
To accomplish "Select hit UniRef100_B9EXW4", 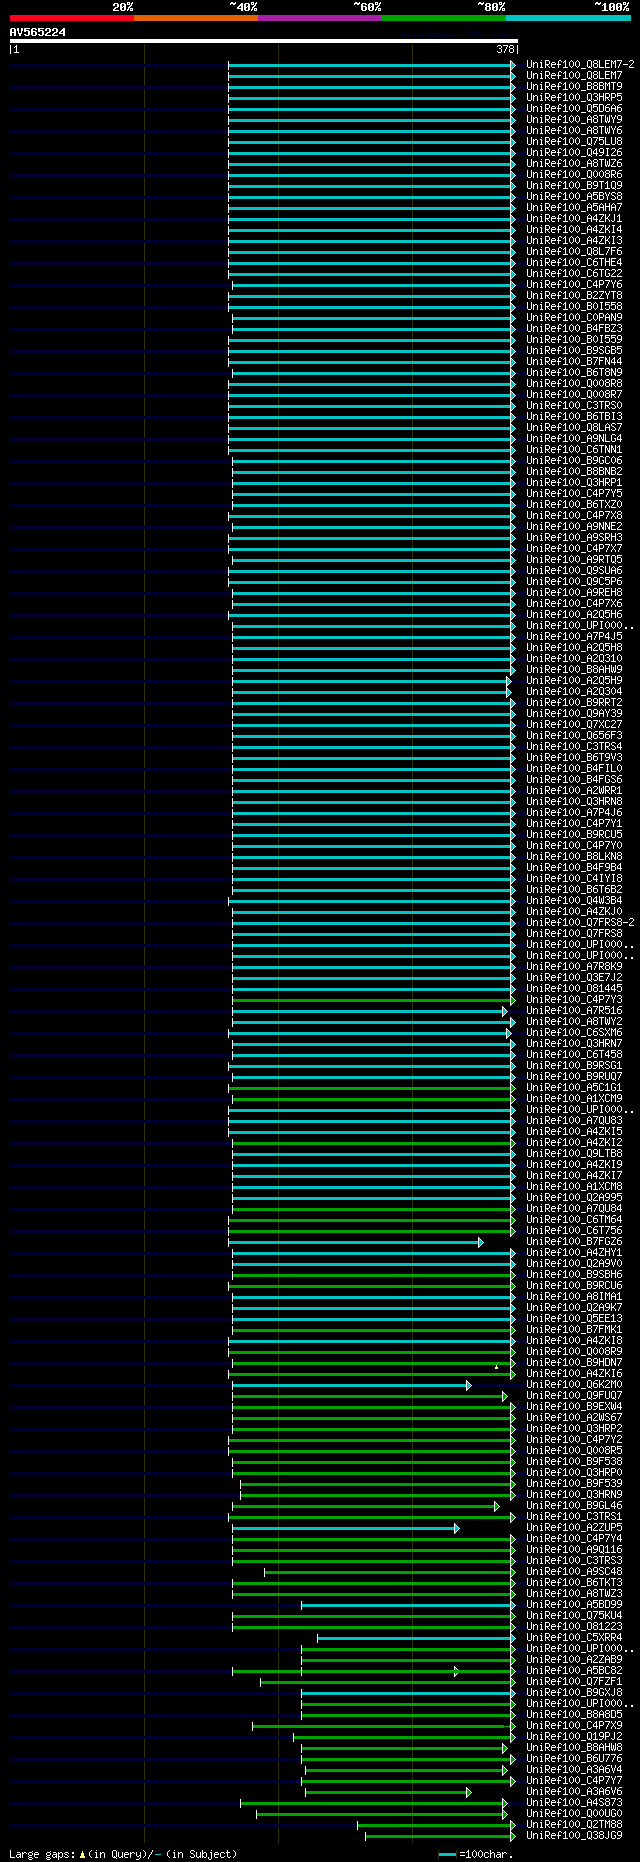I will pos(574,1406).
